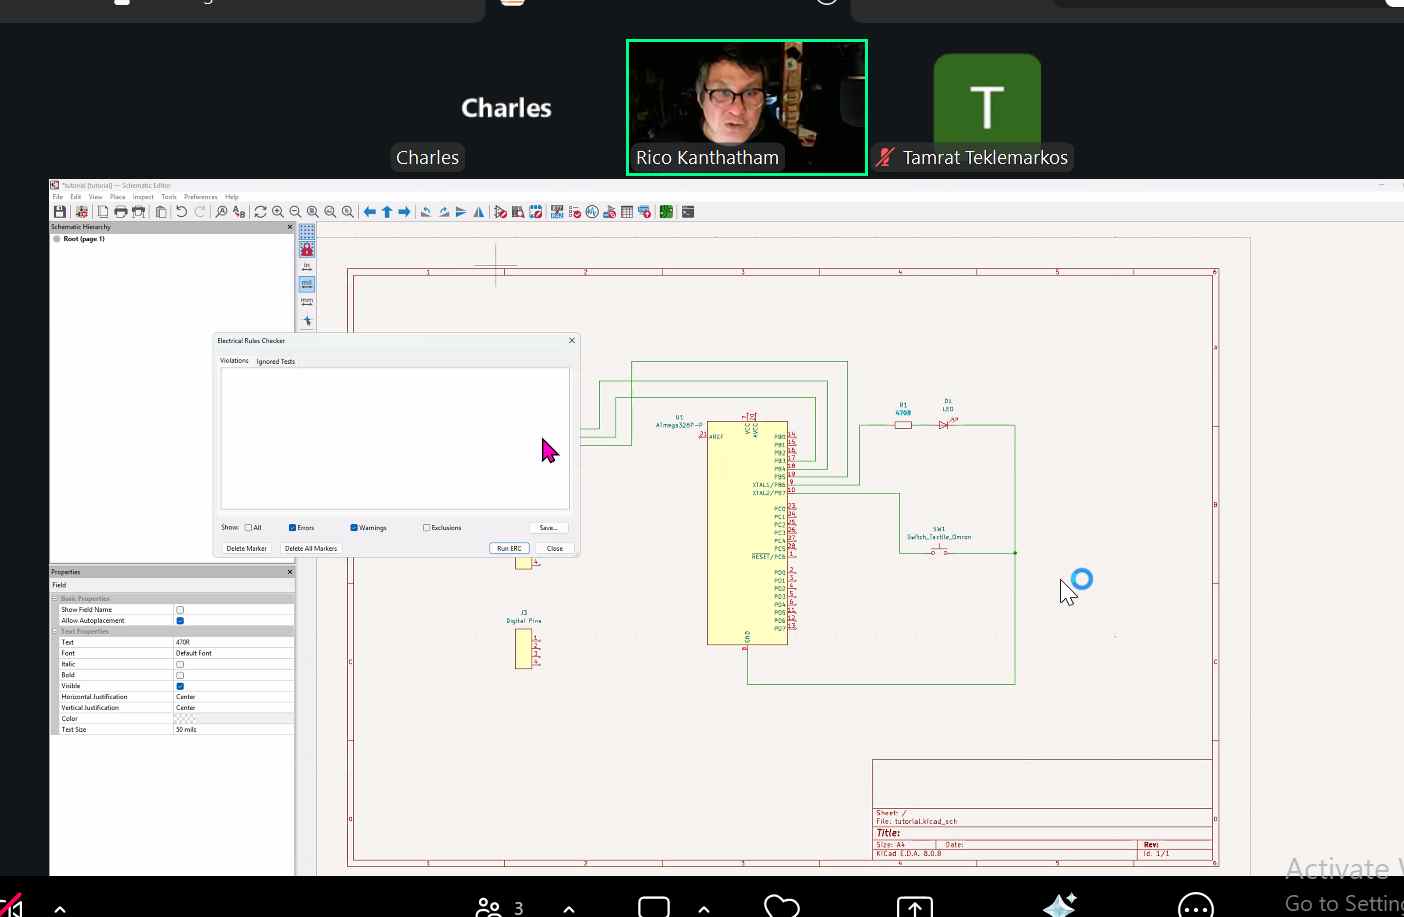Open the File menu
The height and width of the screenshot is (917, 1404).
(58, 197)
